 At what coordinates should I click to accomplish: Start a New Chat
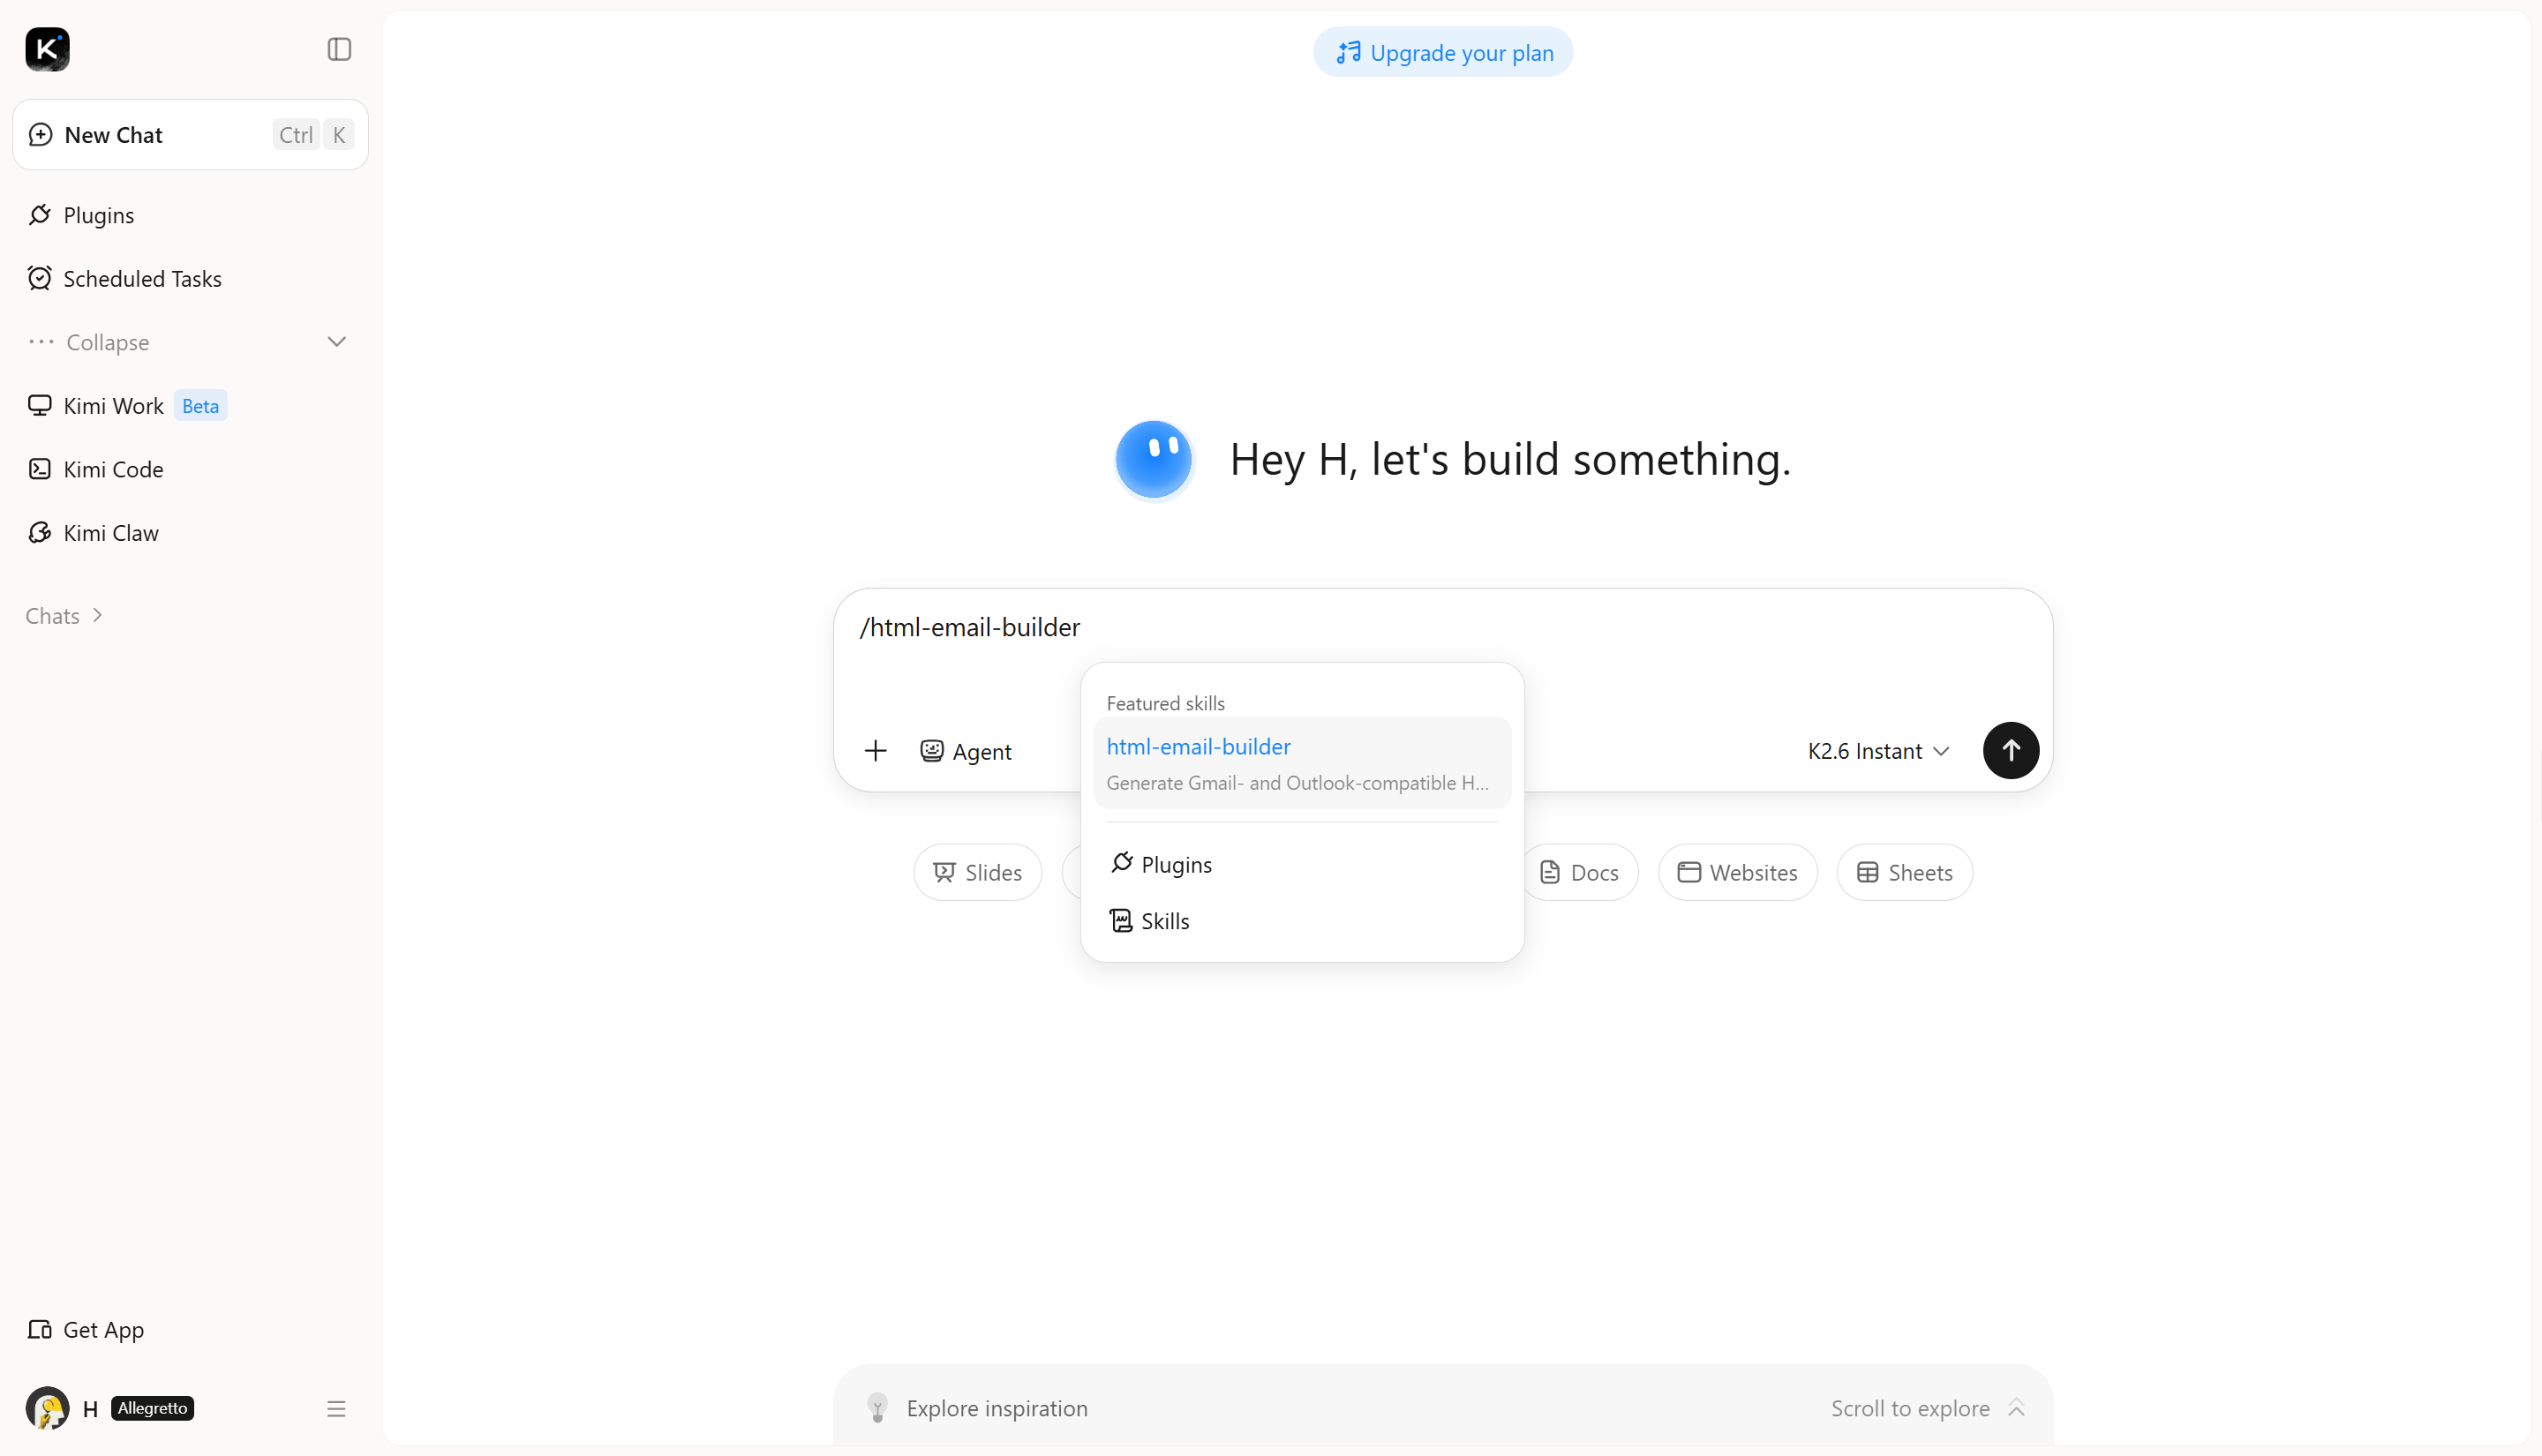pos(190,135)
